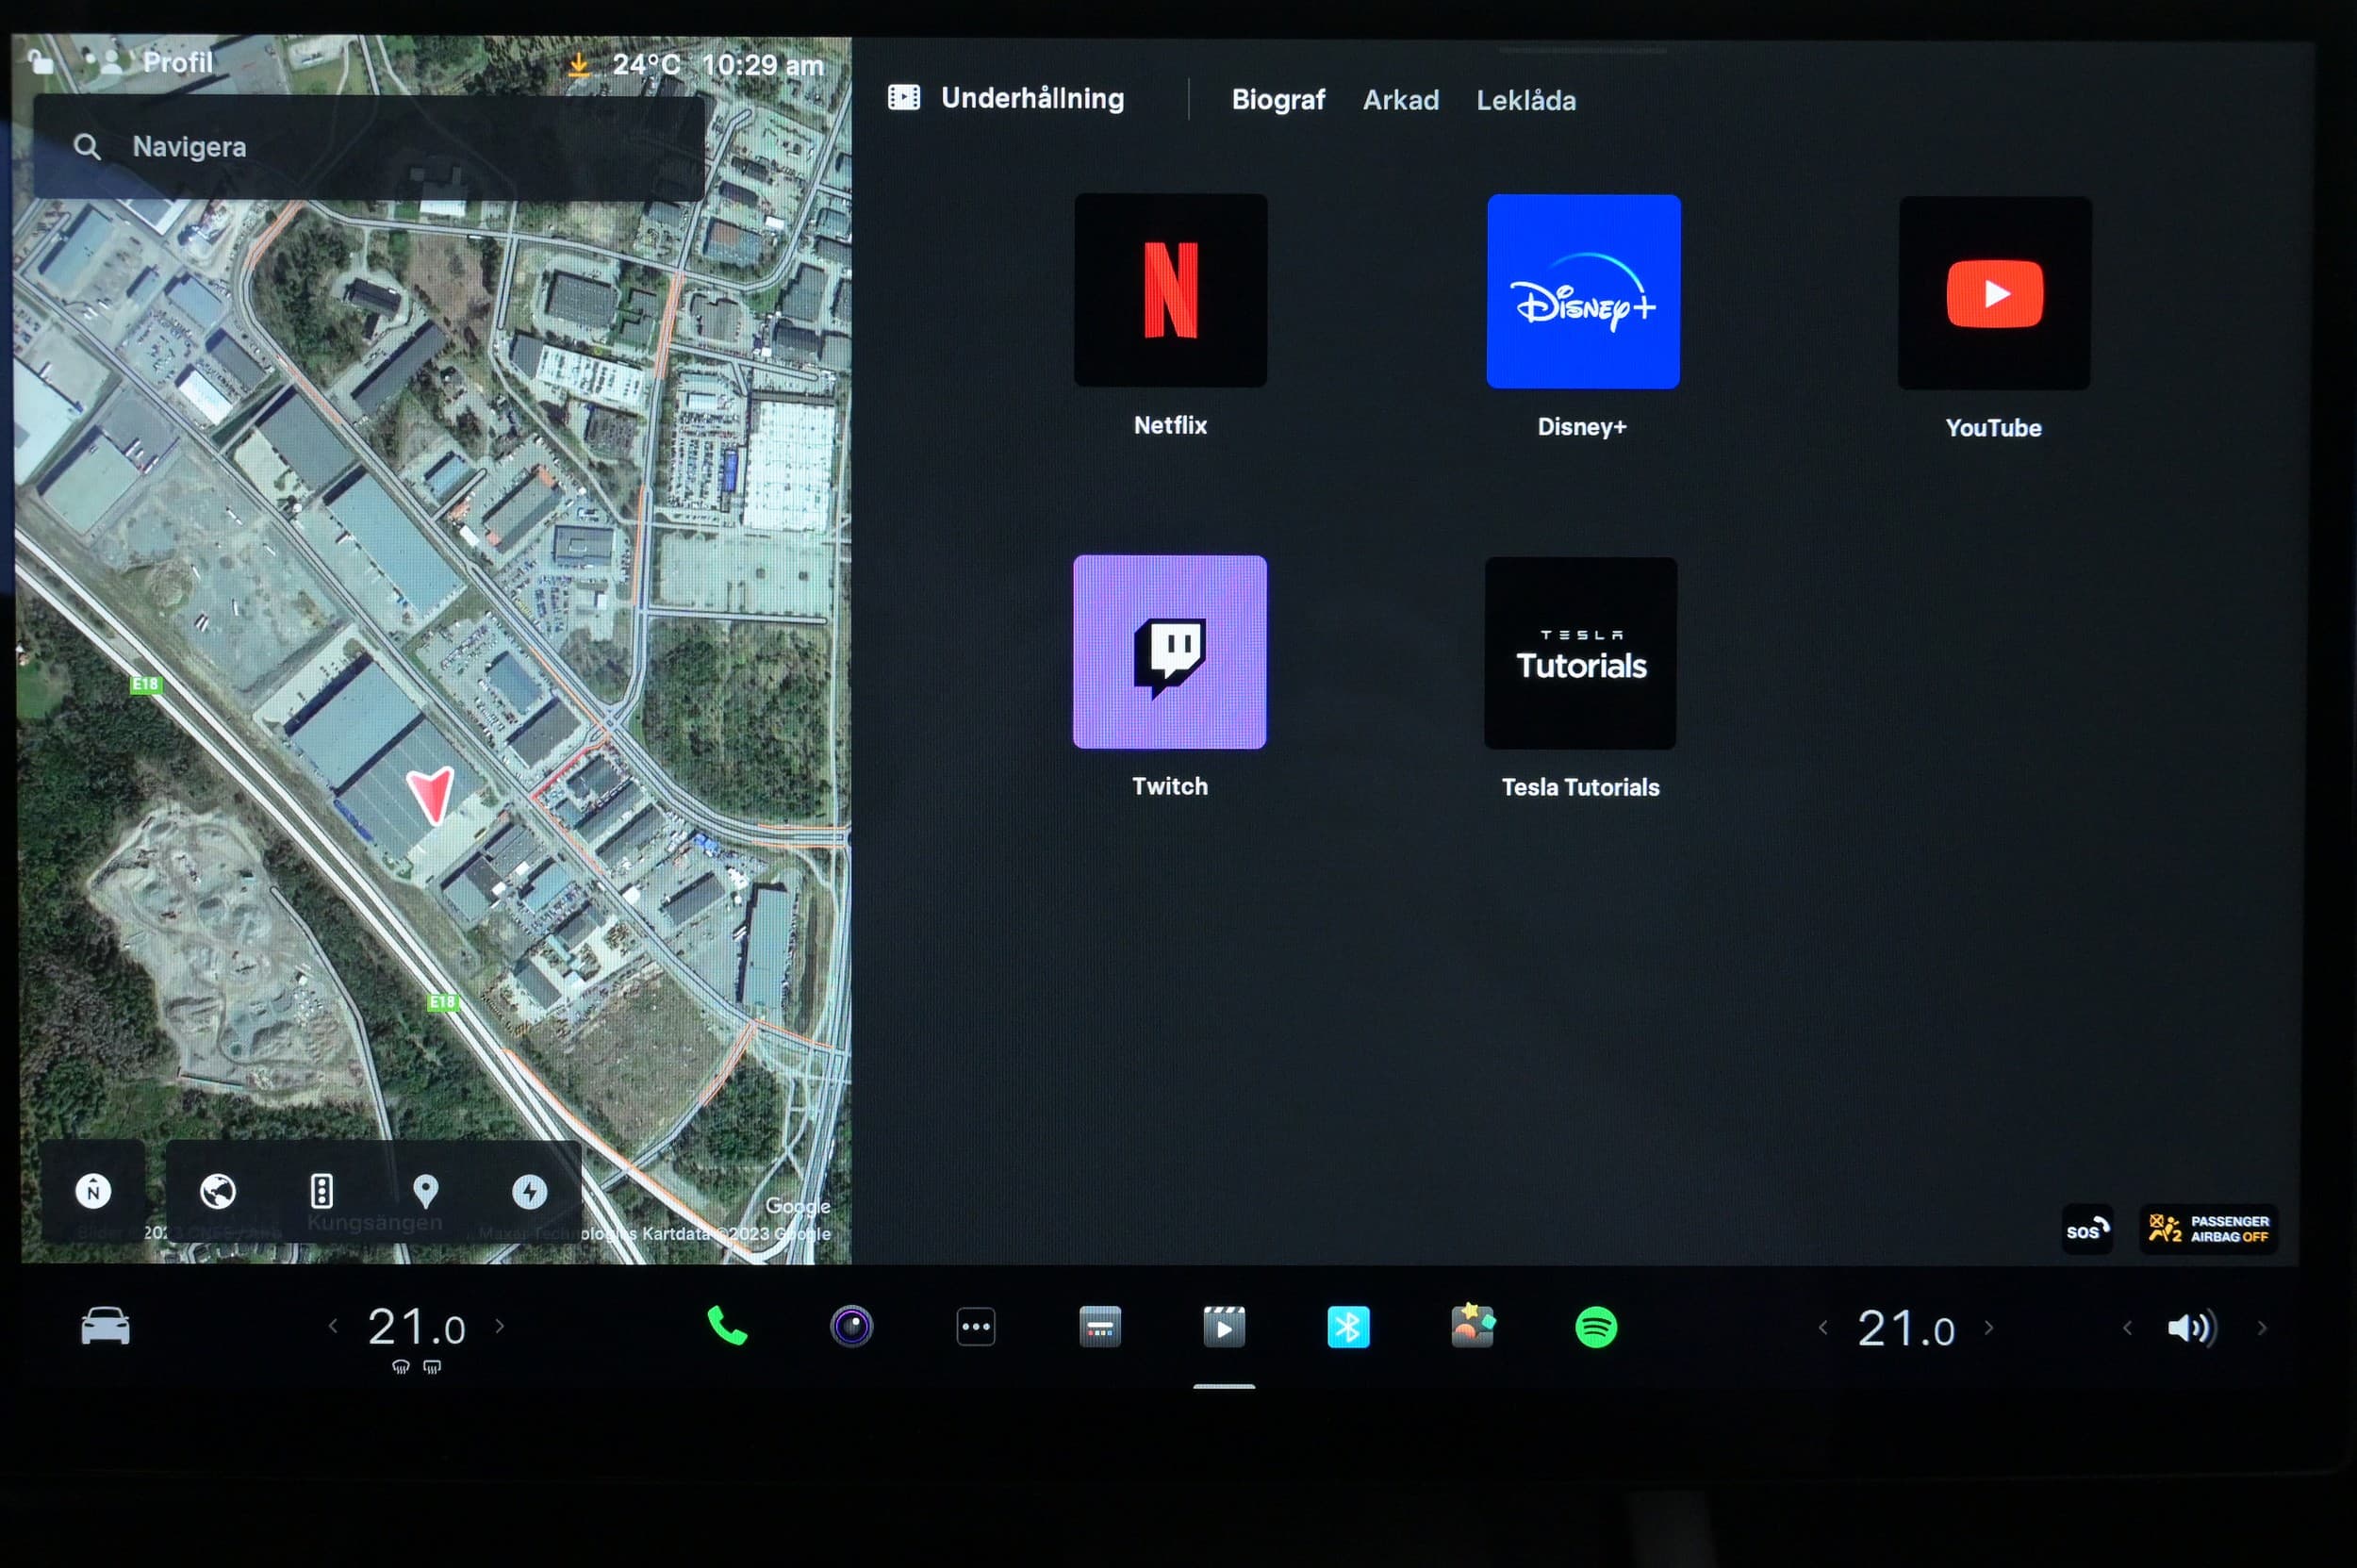
Task: Open Bluetooth settings icon
Action: point(1347,1328)
